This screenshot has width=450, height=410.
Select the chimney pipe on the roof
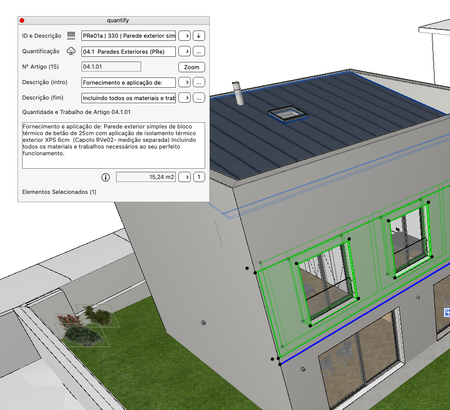pyautogui.click(x=238, y=93)
